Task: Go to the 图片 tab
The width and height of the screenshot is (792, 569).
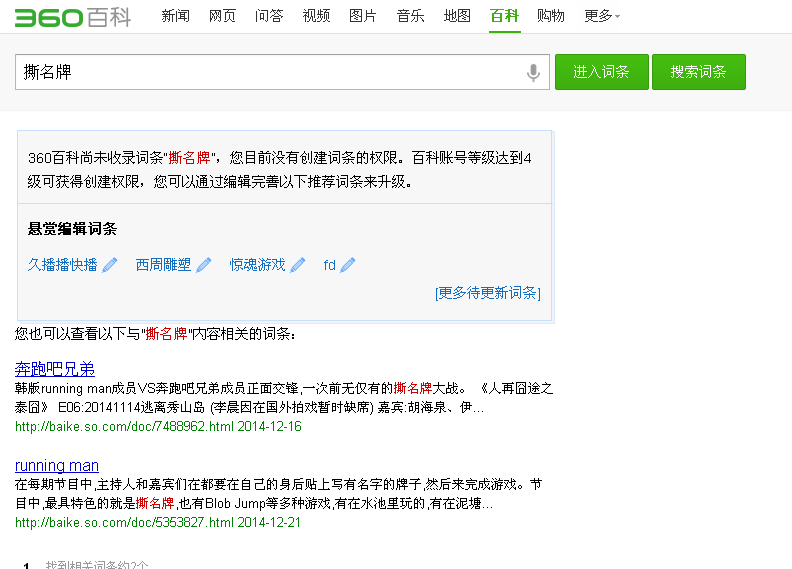Action: click(x=363, y=16)
